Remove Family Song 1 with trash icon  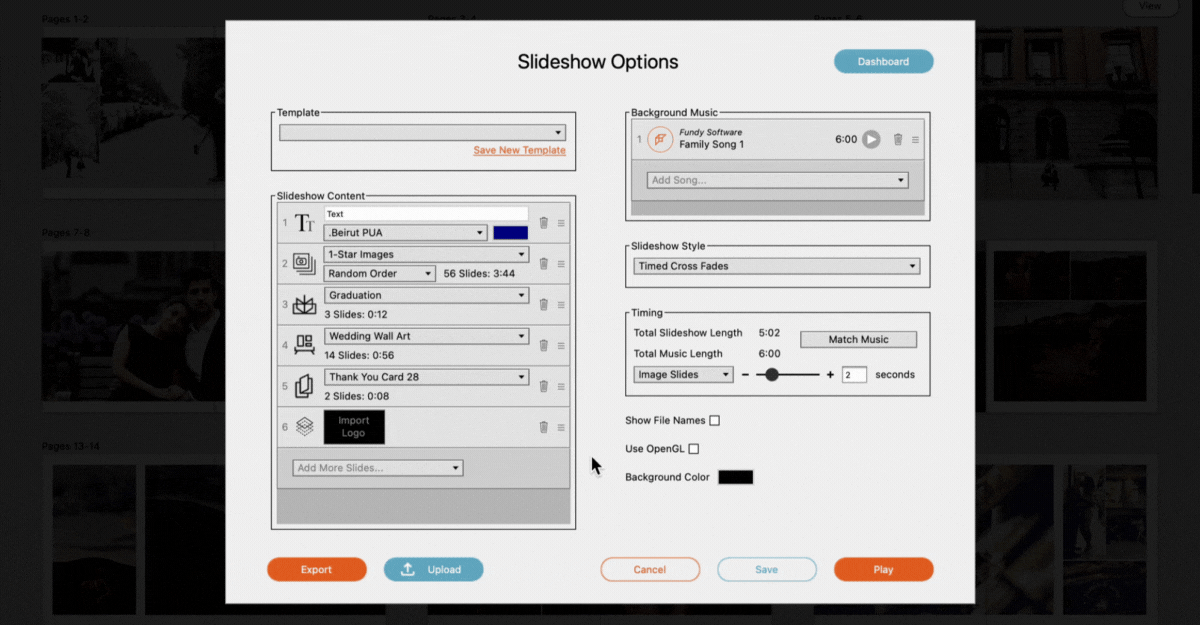pyautogui.click(x=898, y=139)
